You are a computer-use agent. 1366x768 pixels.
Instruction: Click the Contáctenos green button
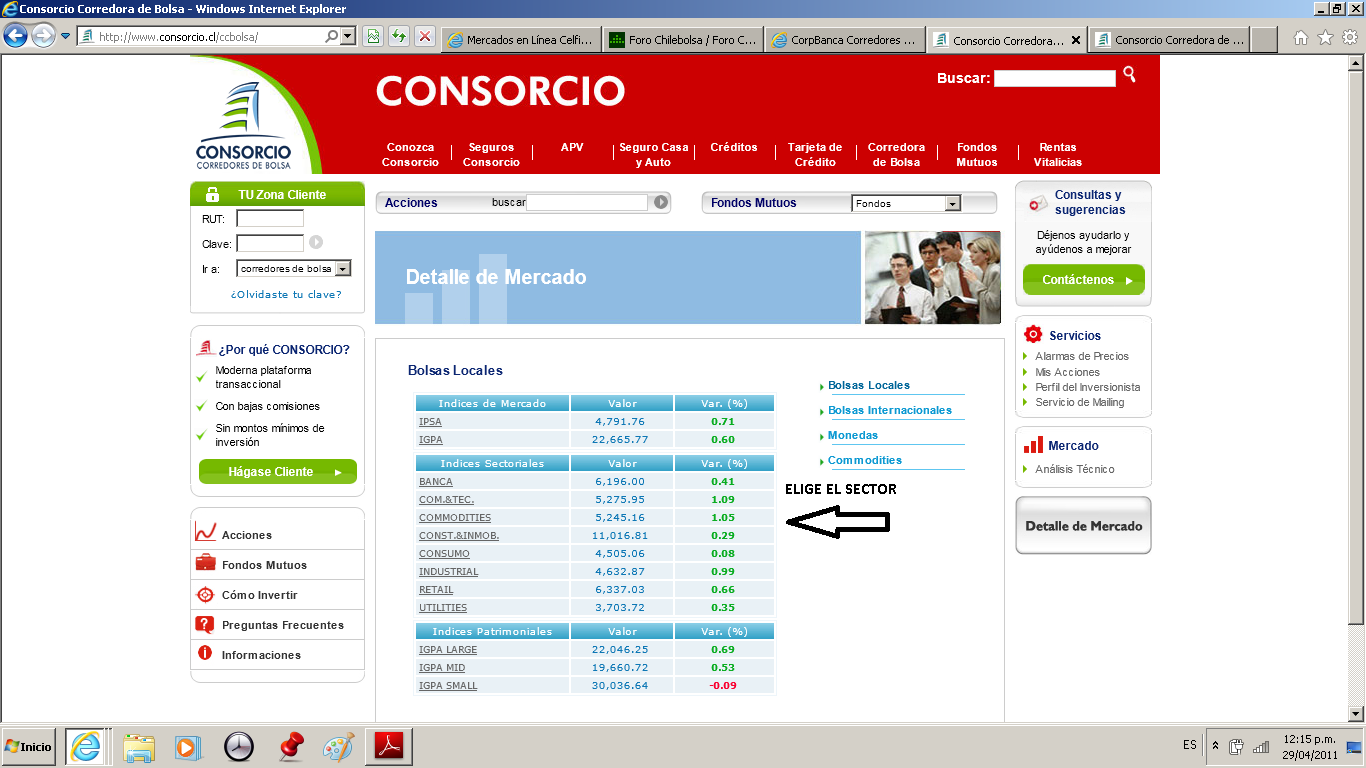[x=1084, y=280]
